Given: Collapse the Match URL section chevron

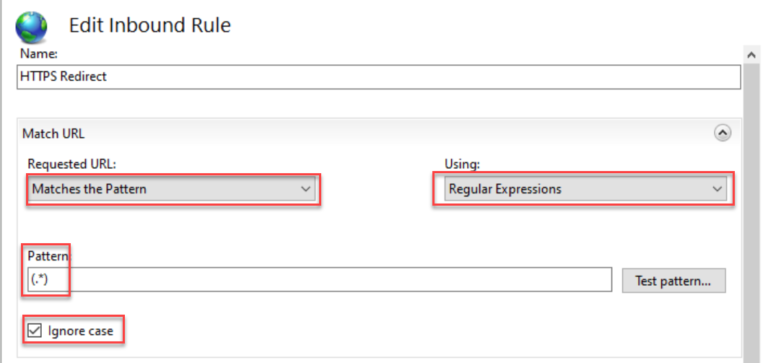Looking at the screenshot, I should point(722,133).
